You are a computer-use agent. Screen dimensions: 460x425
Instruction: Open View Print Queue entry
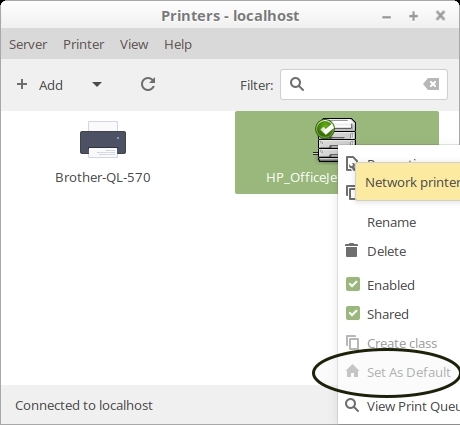tap(413, 406)
